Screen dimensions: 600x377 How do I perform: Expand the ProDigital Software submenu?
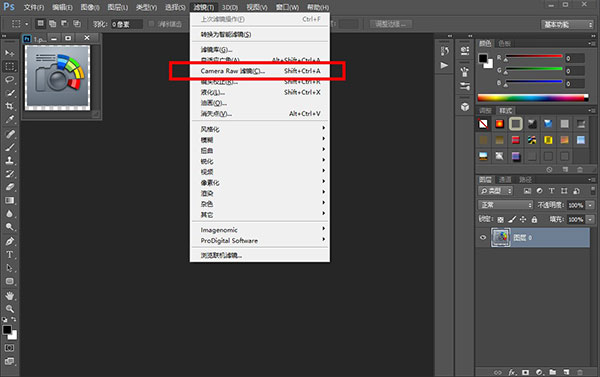tap(260, 240)
